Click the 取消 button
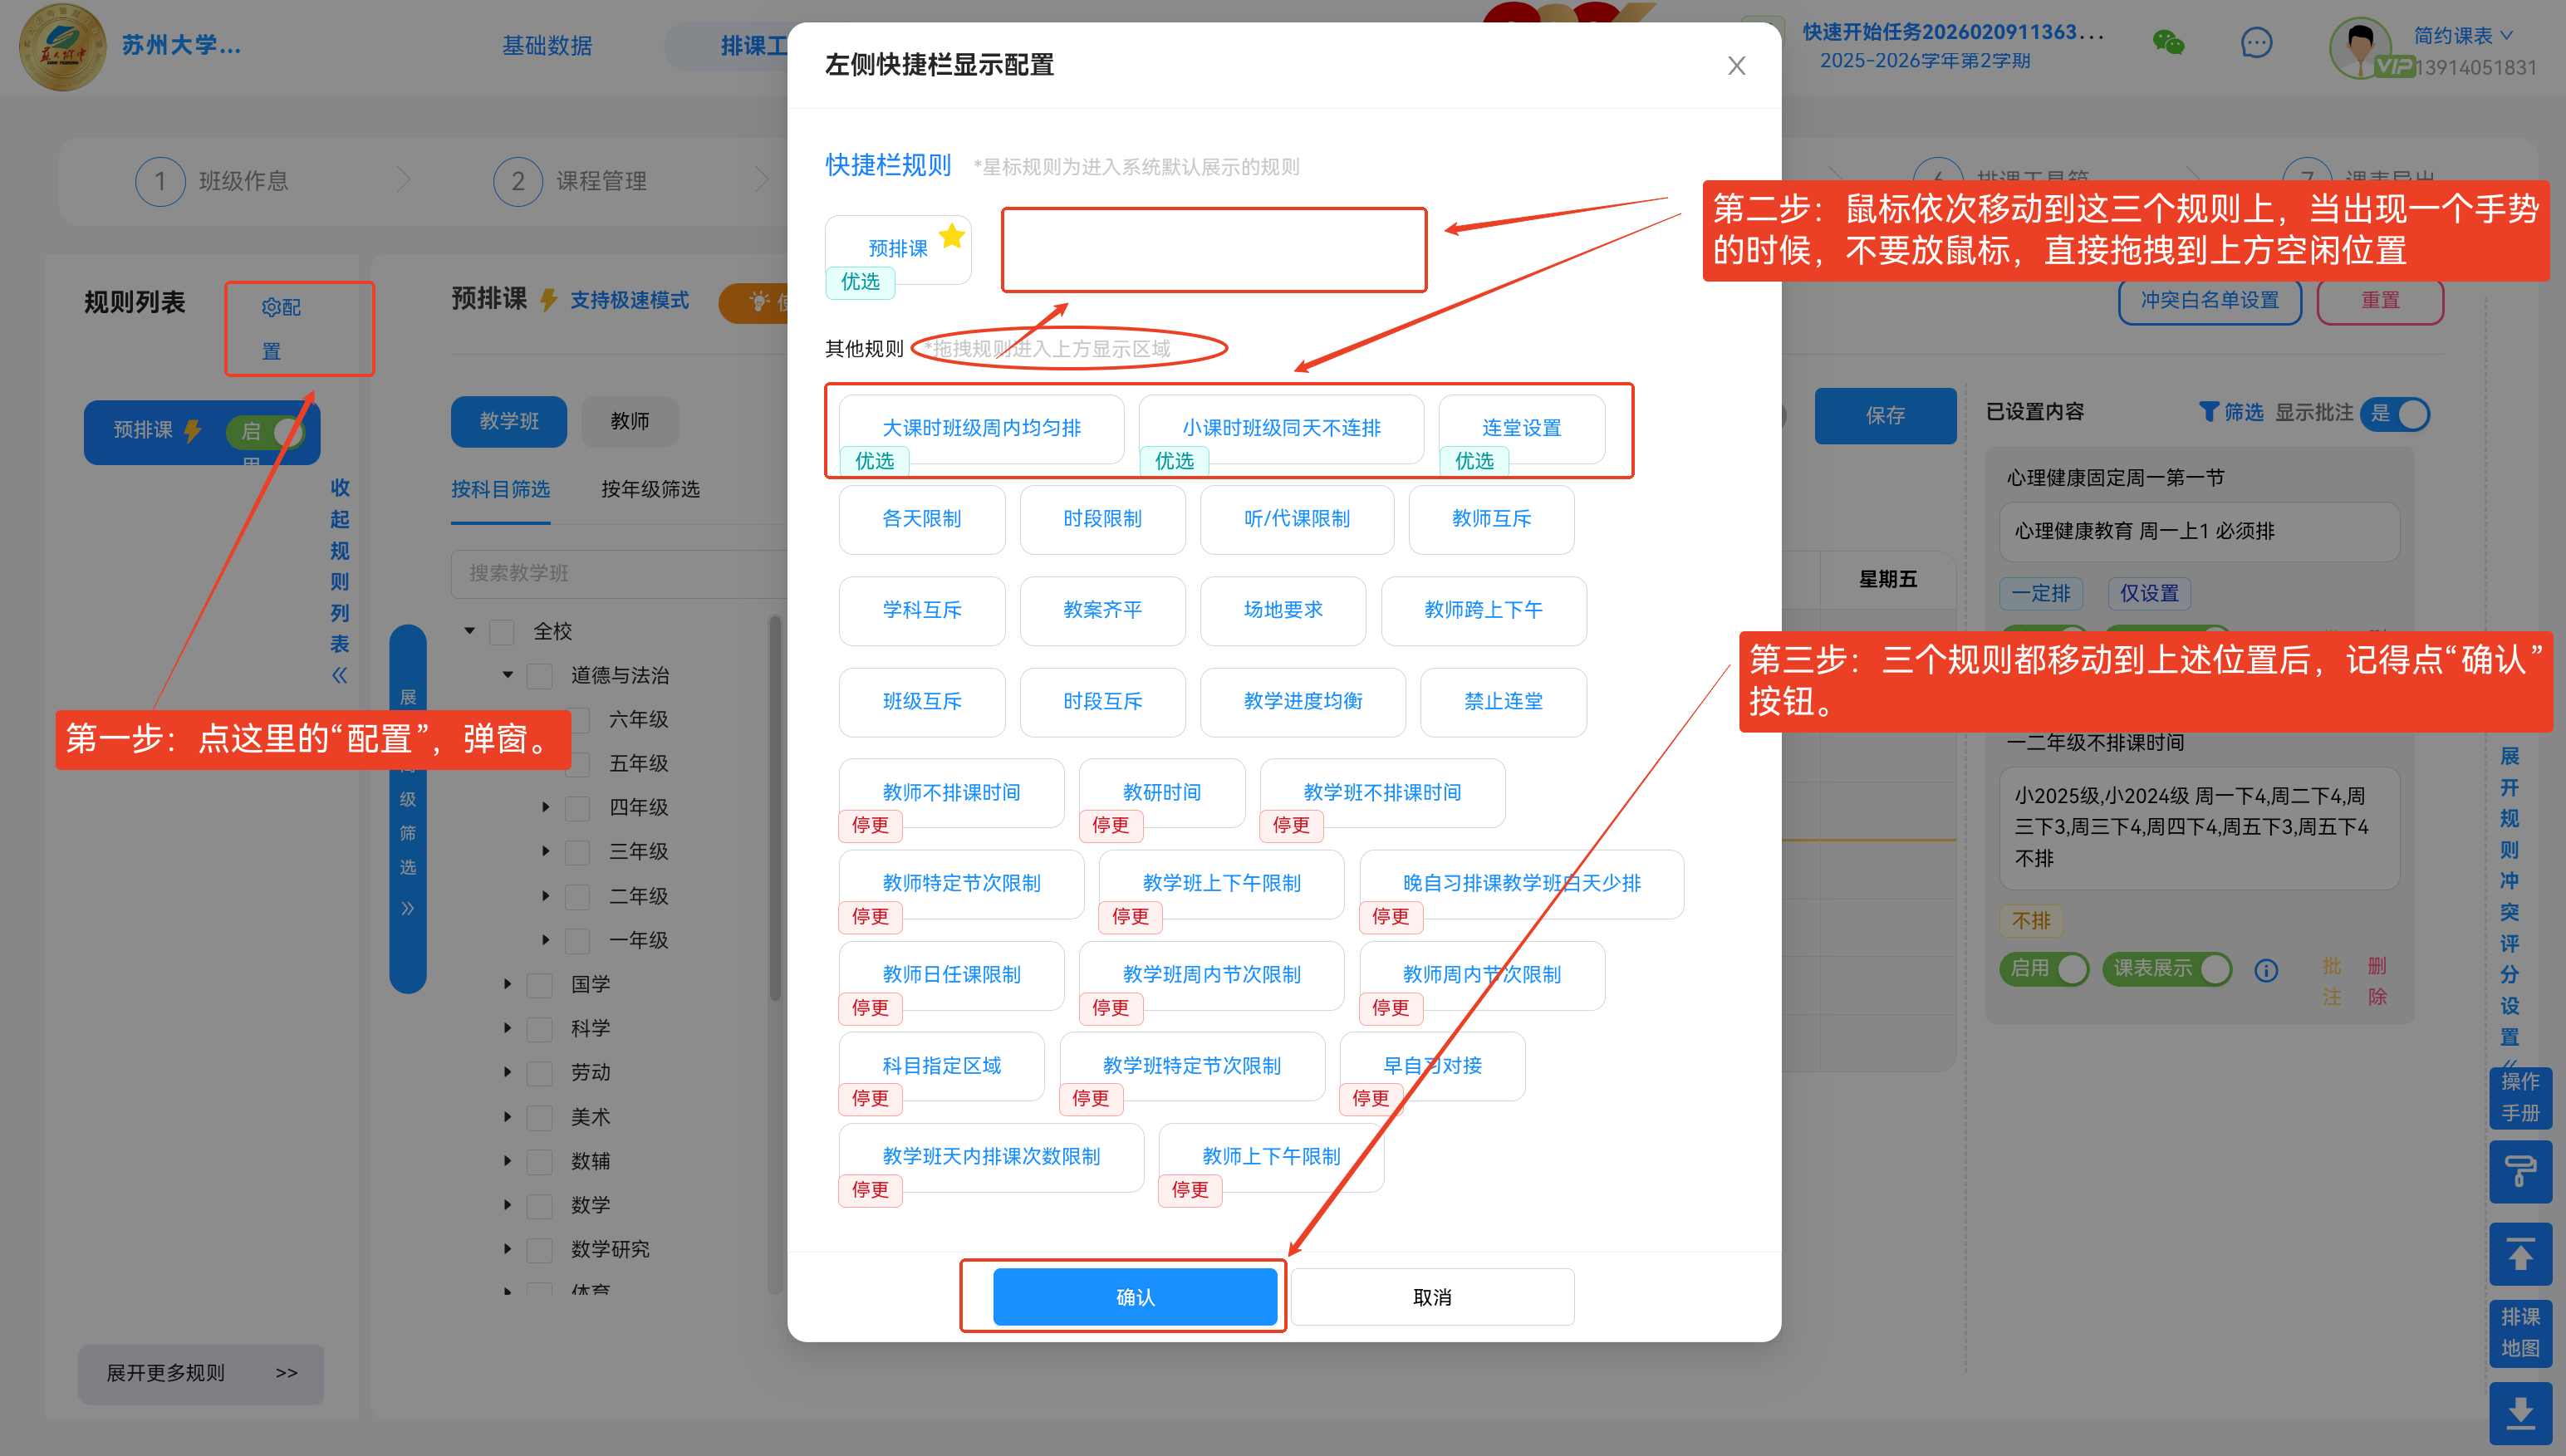This screenshot has height=1456, width=2566. [1432, 1298]
